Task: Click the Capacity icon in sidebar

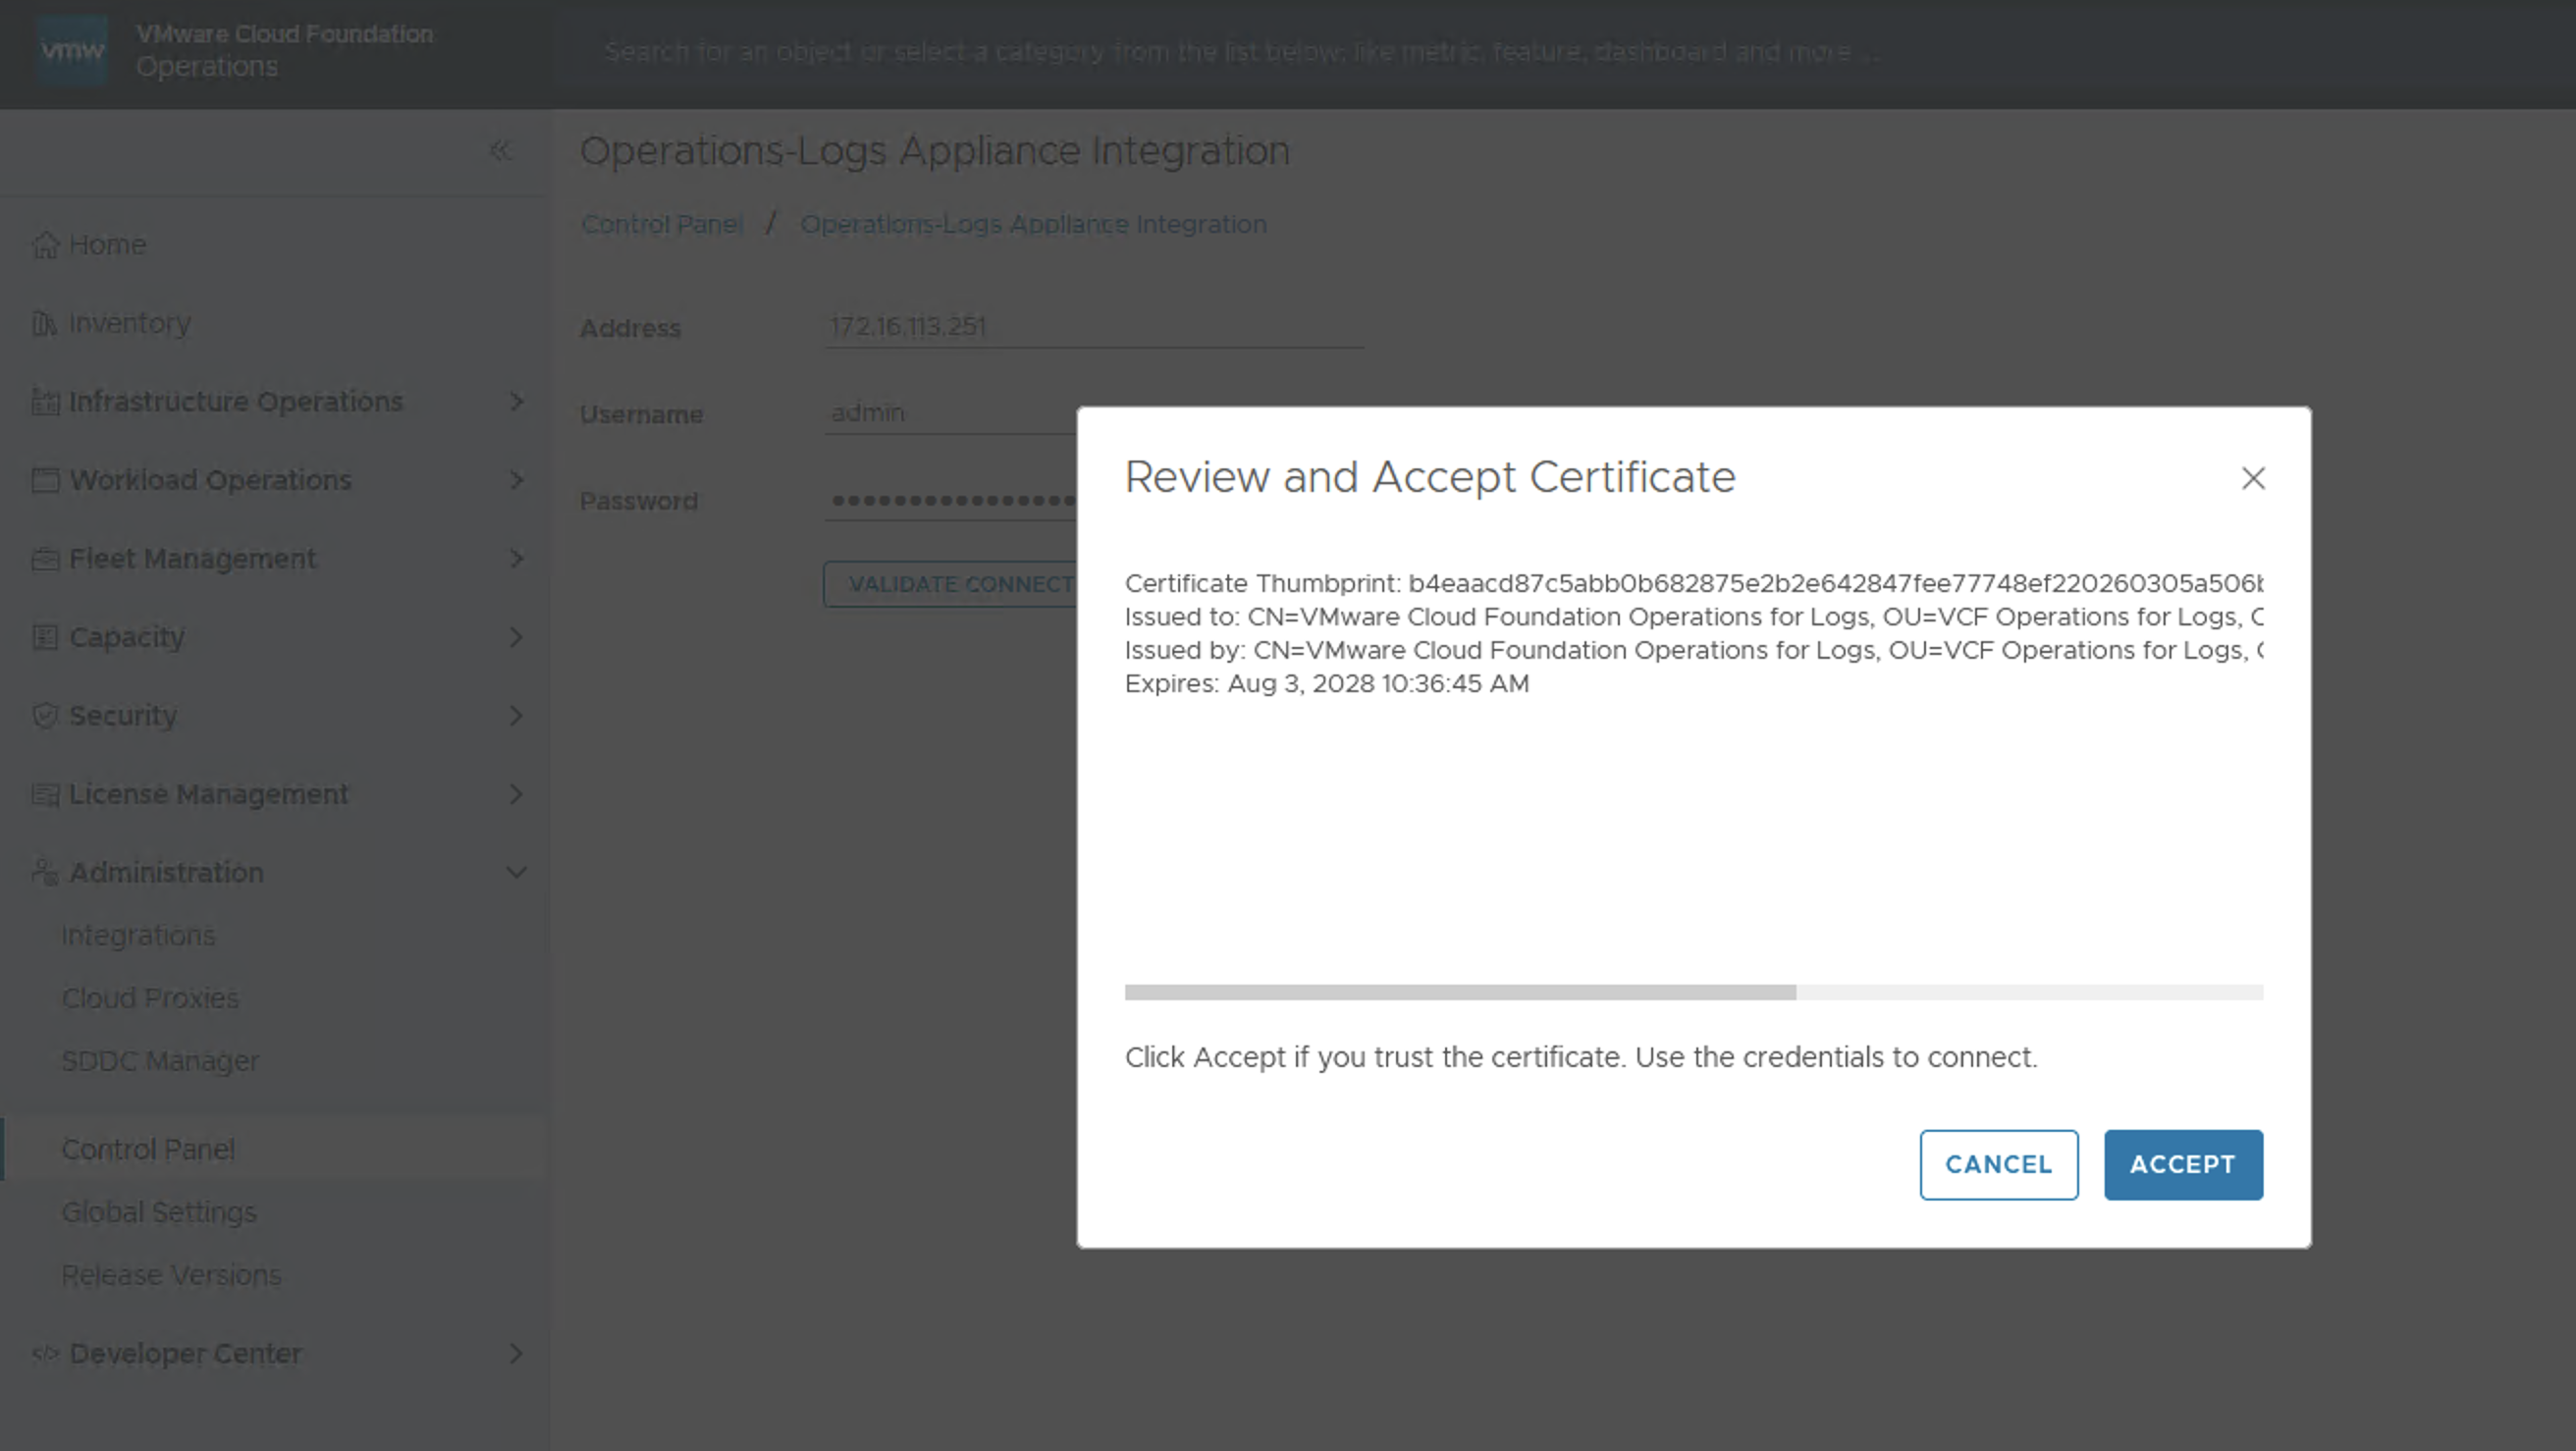Action: click(45, 637)
